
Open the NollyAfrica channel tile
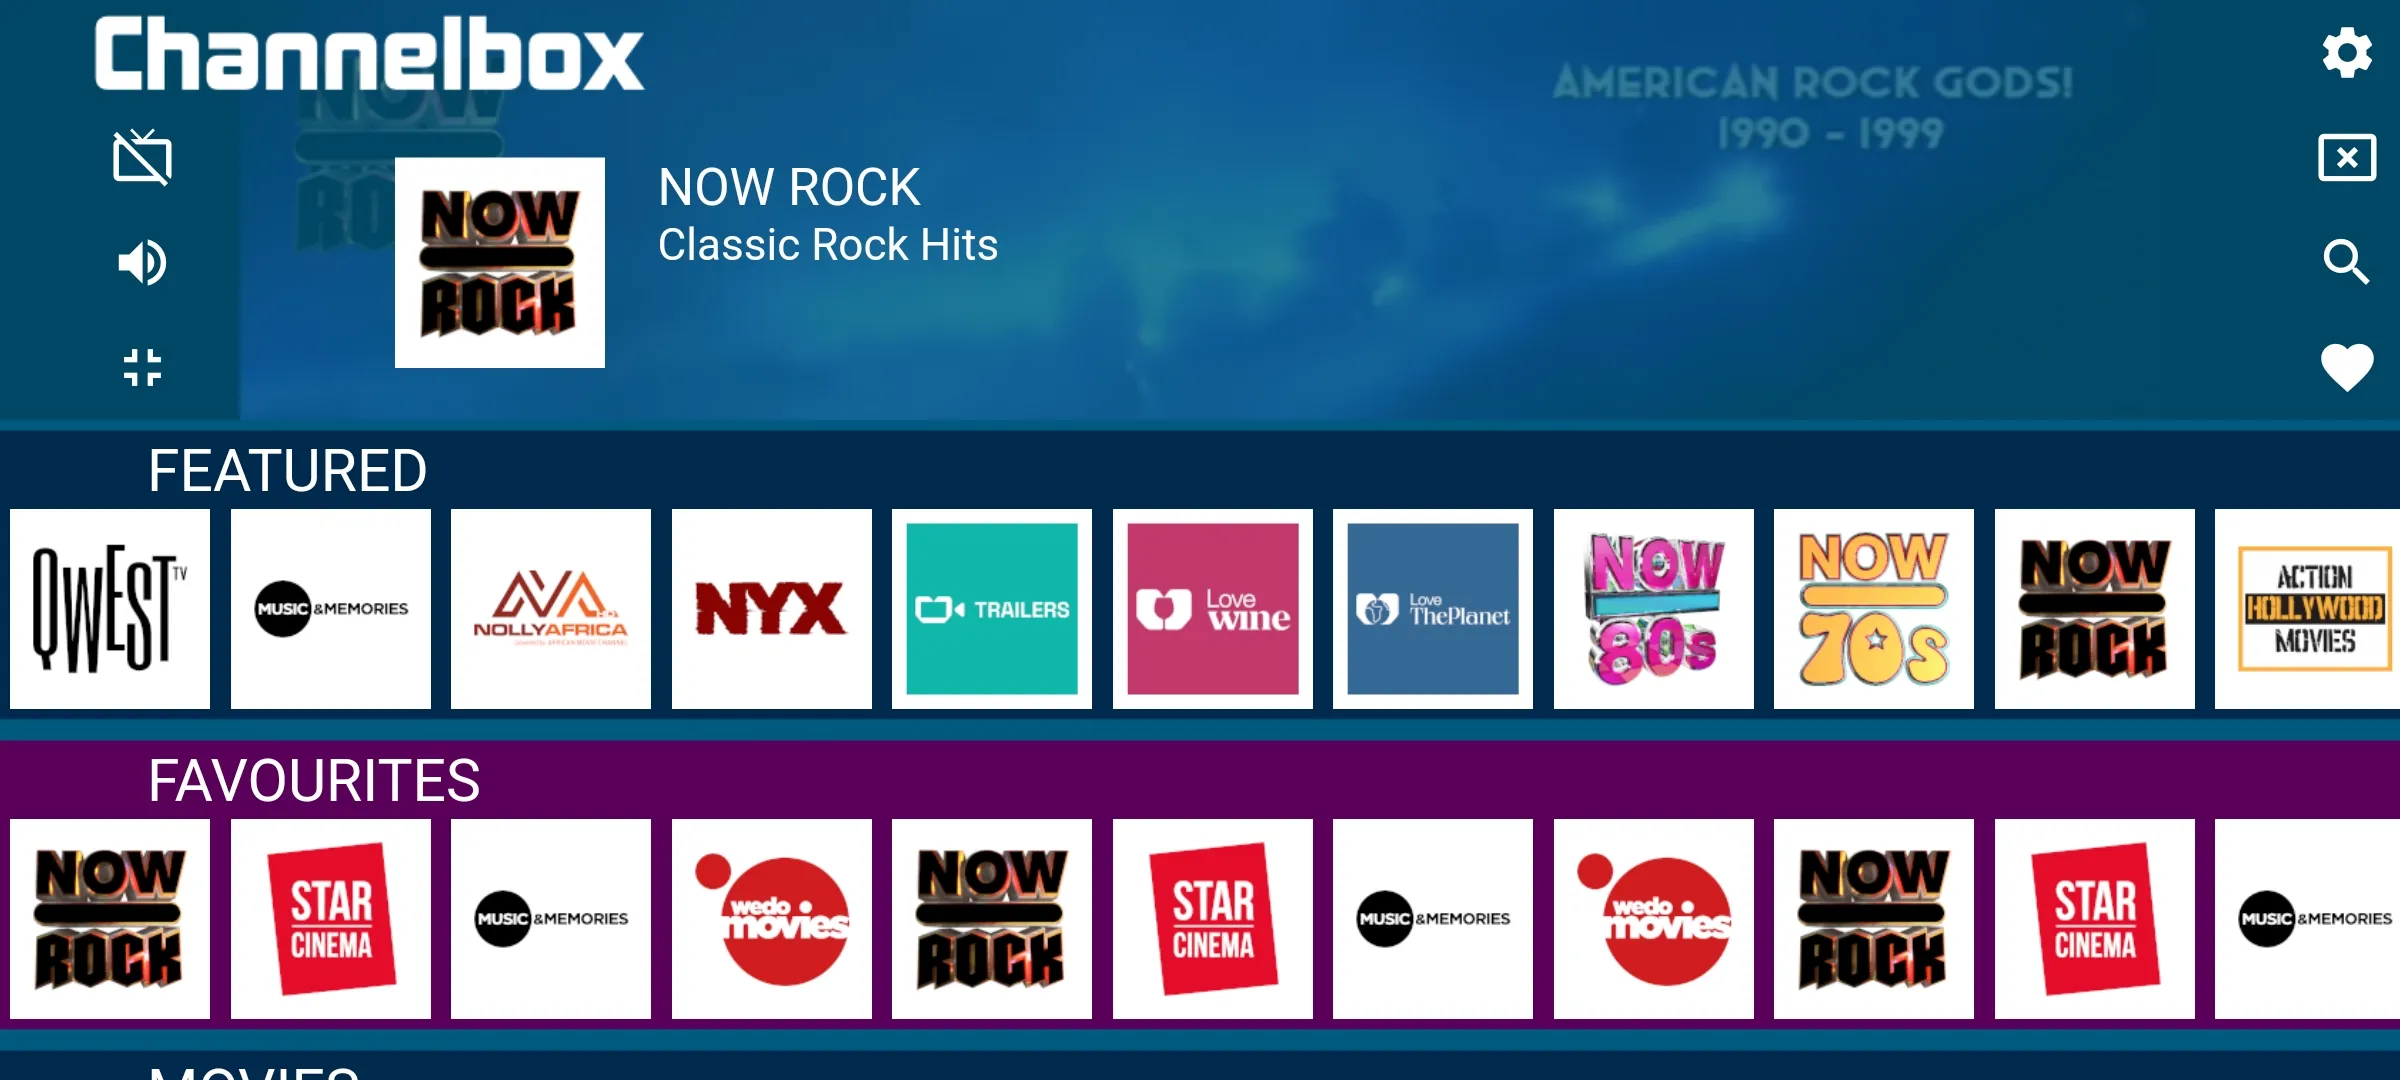click(551, 609)
